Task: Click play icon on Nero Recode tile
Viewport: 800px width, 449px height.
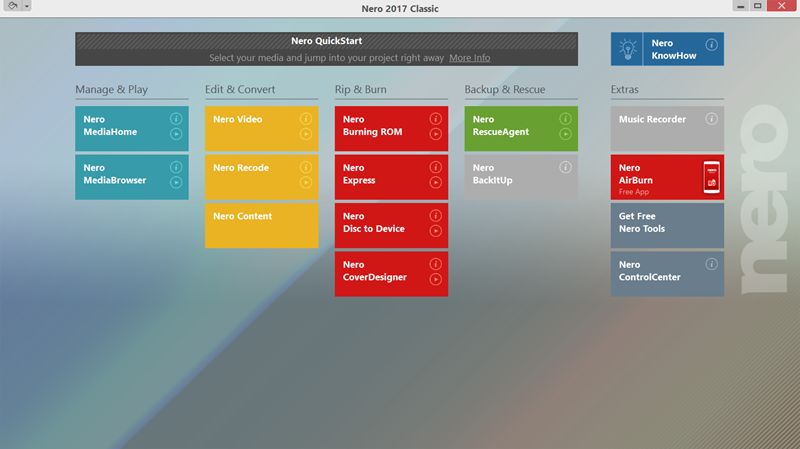Action: tap(306, 182)
